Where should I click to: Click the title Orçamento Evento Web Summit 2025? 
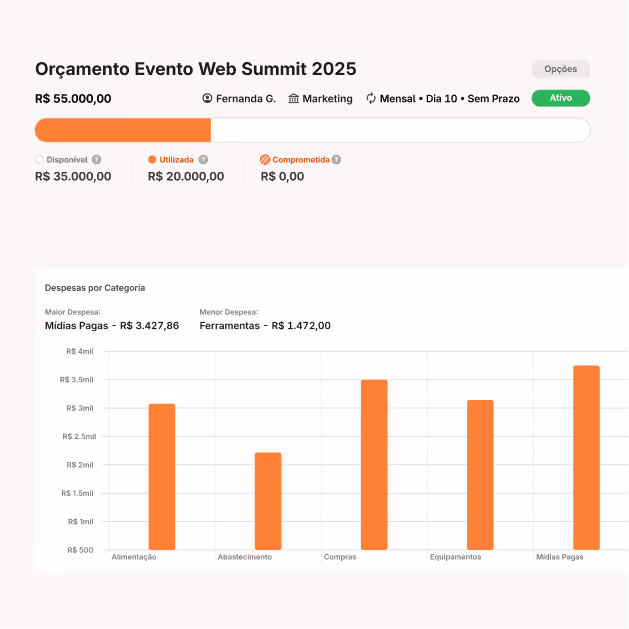click(x=196, y=69)
